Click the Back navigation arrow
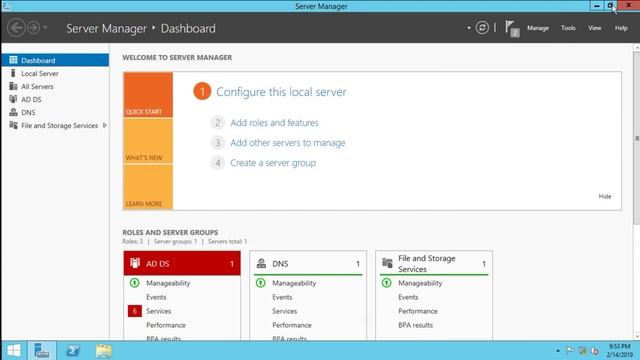 tap(16, 28)
